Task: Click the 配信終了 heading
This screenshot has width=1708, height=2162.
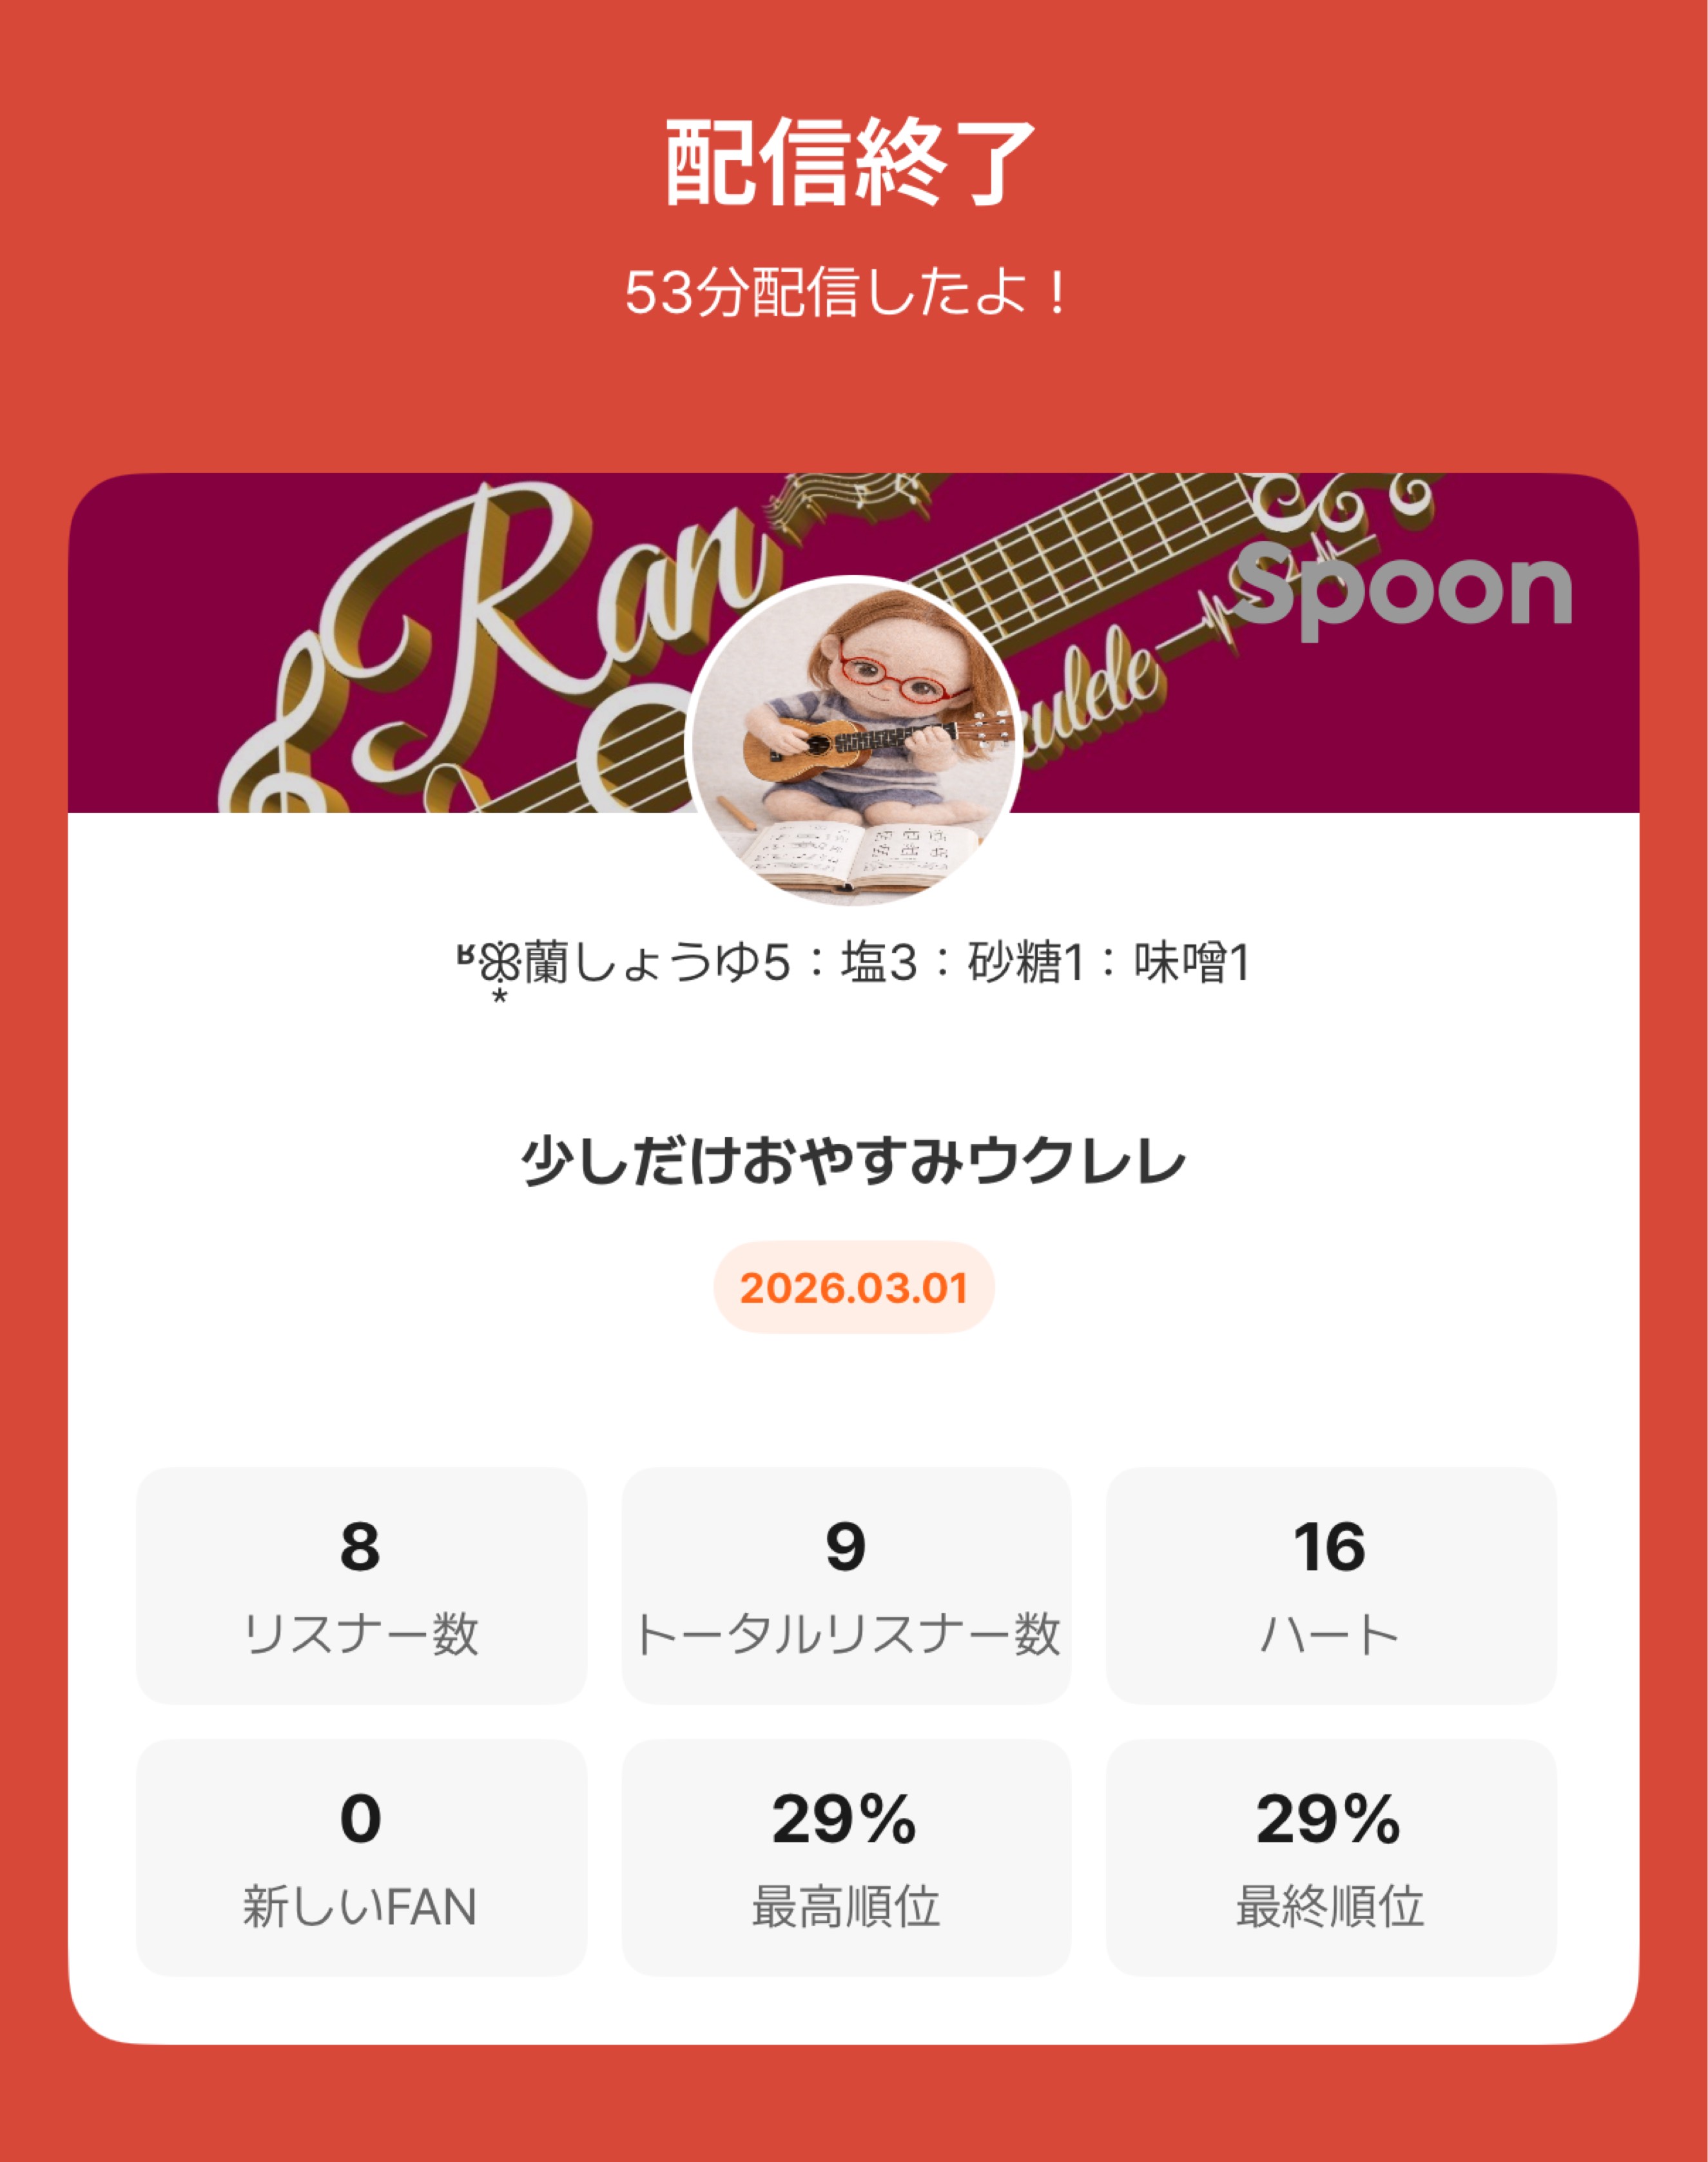Action: click(x=851, y=163)
